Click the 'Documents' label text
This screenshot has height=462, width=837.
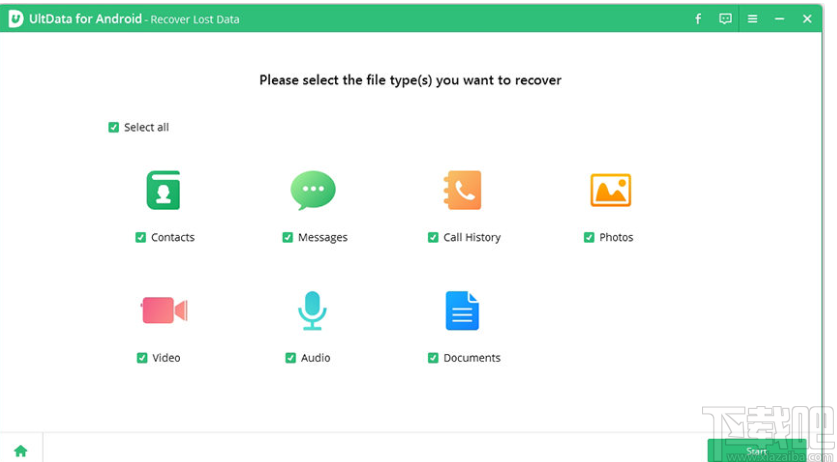tap(472, 358)
